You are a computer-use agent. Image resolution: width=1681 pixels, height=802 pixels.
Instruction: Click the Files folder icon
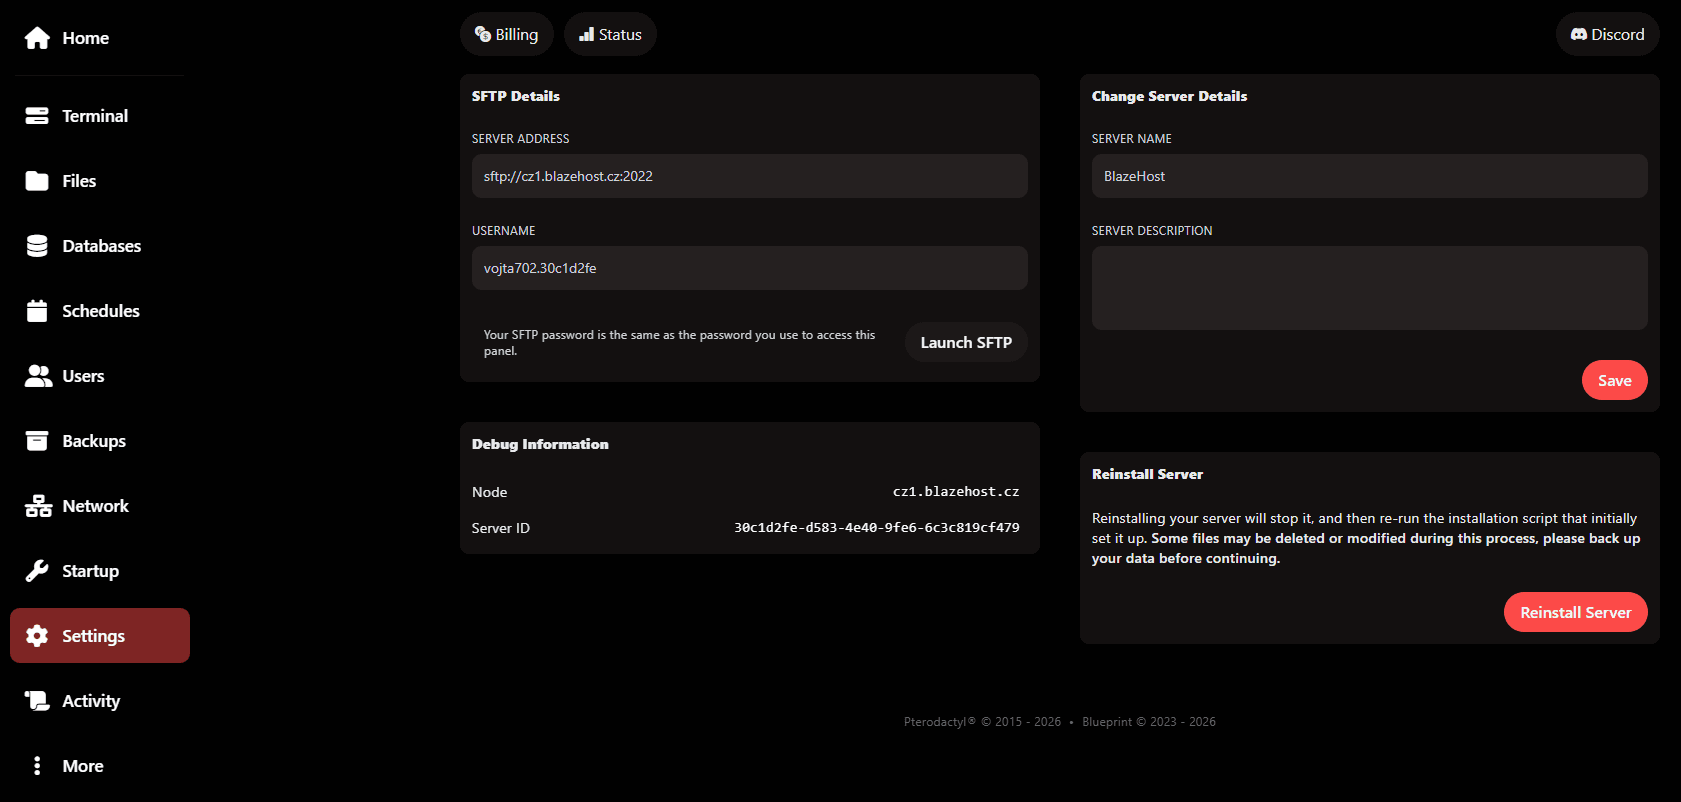pos(37,181)
